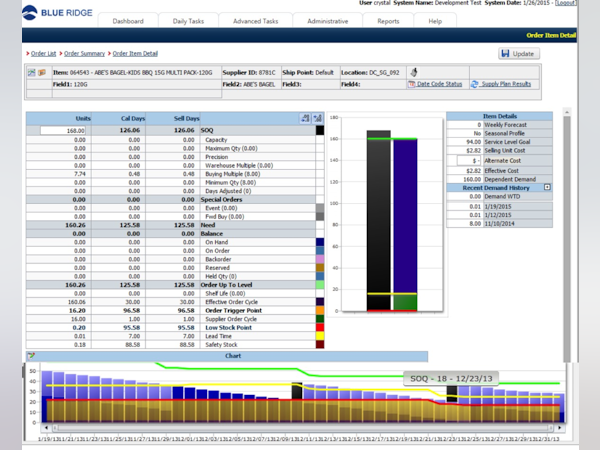Click the item chart icon beside Item
Image resolution: width=600 pixels, height=450 pixels.
[31, 72]
